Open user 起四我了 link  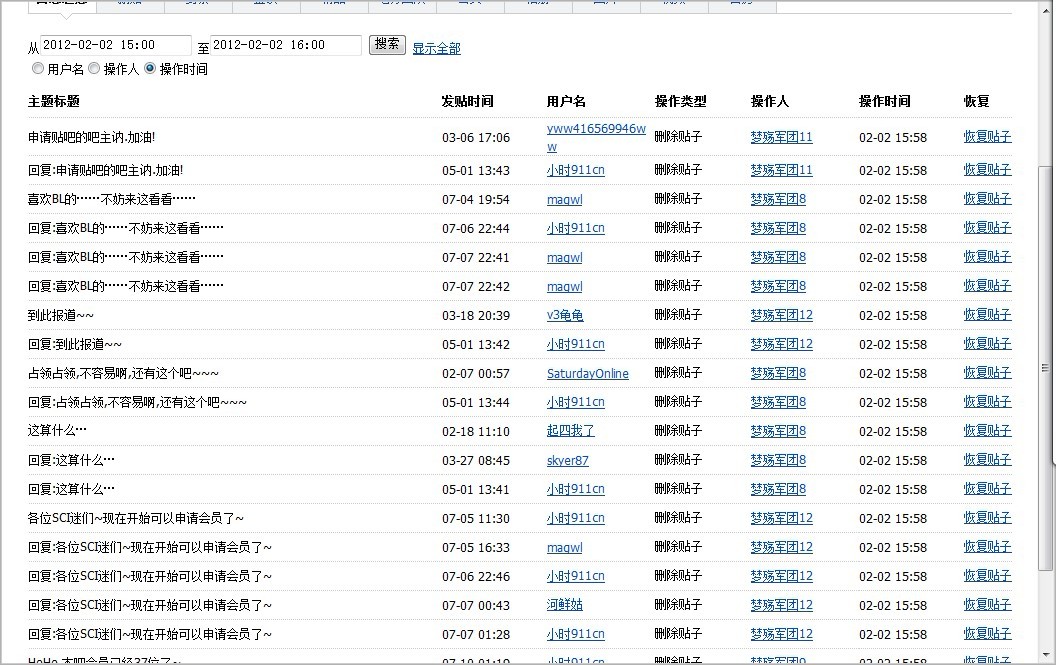570,431
